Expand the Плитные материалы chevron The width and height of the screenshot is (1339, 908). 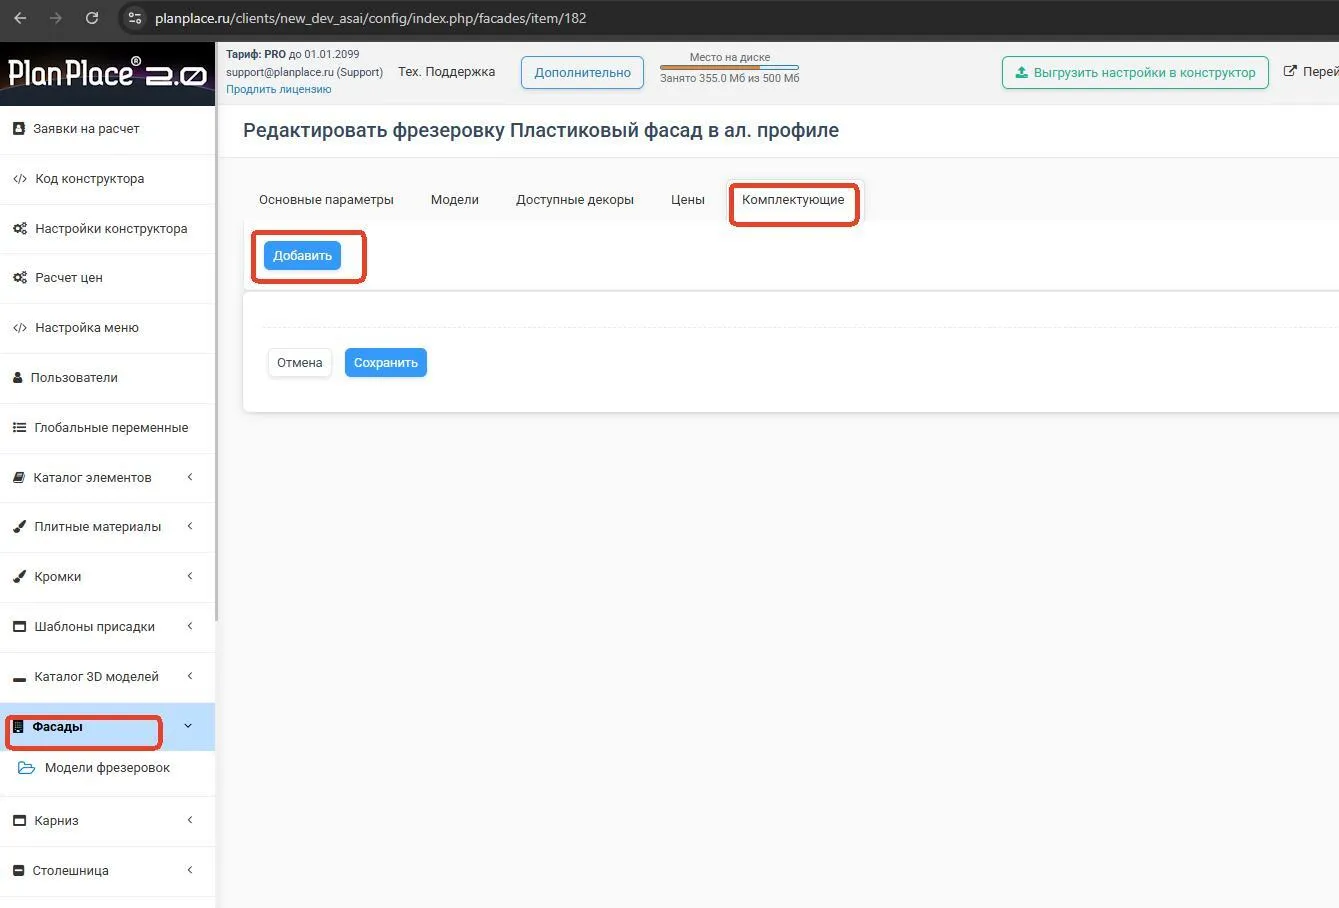[x=190, y=526]
